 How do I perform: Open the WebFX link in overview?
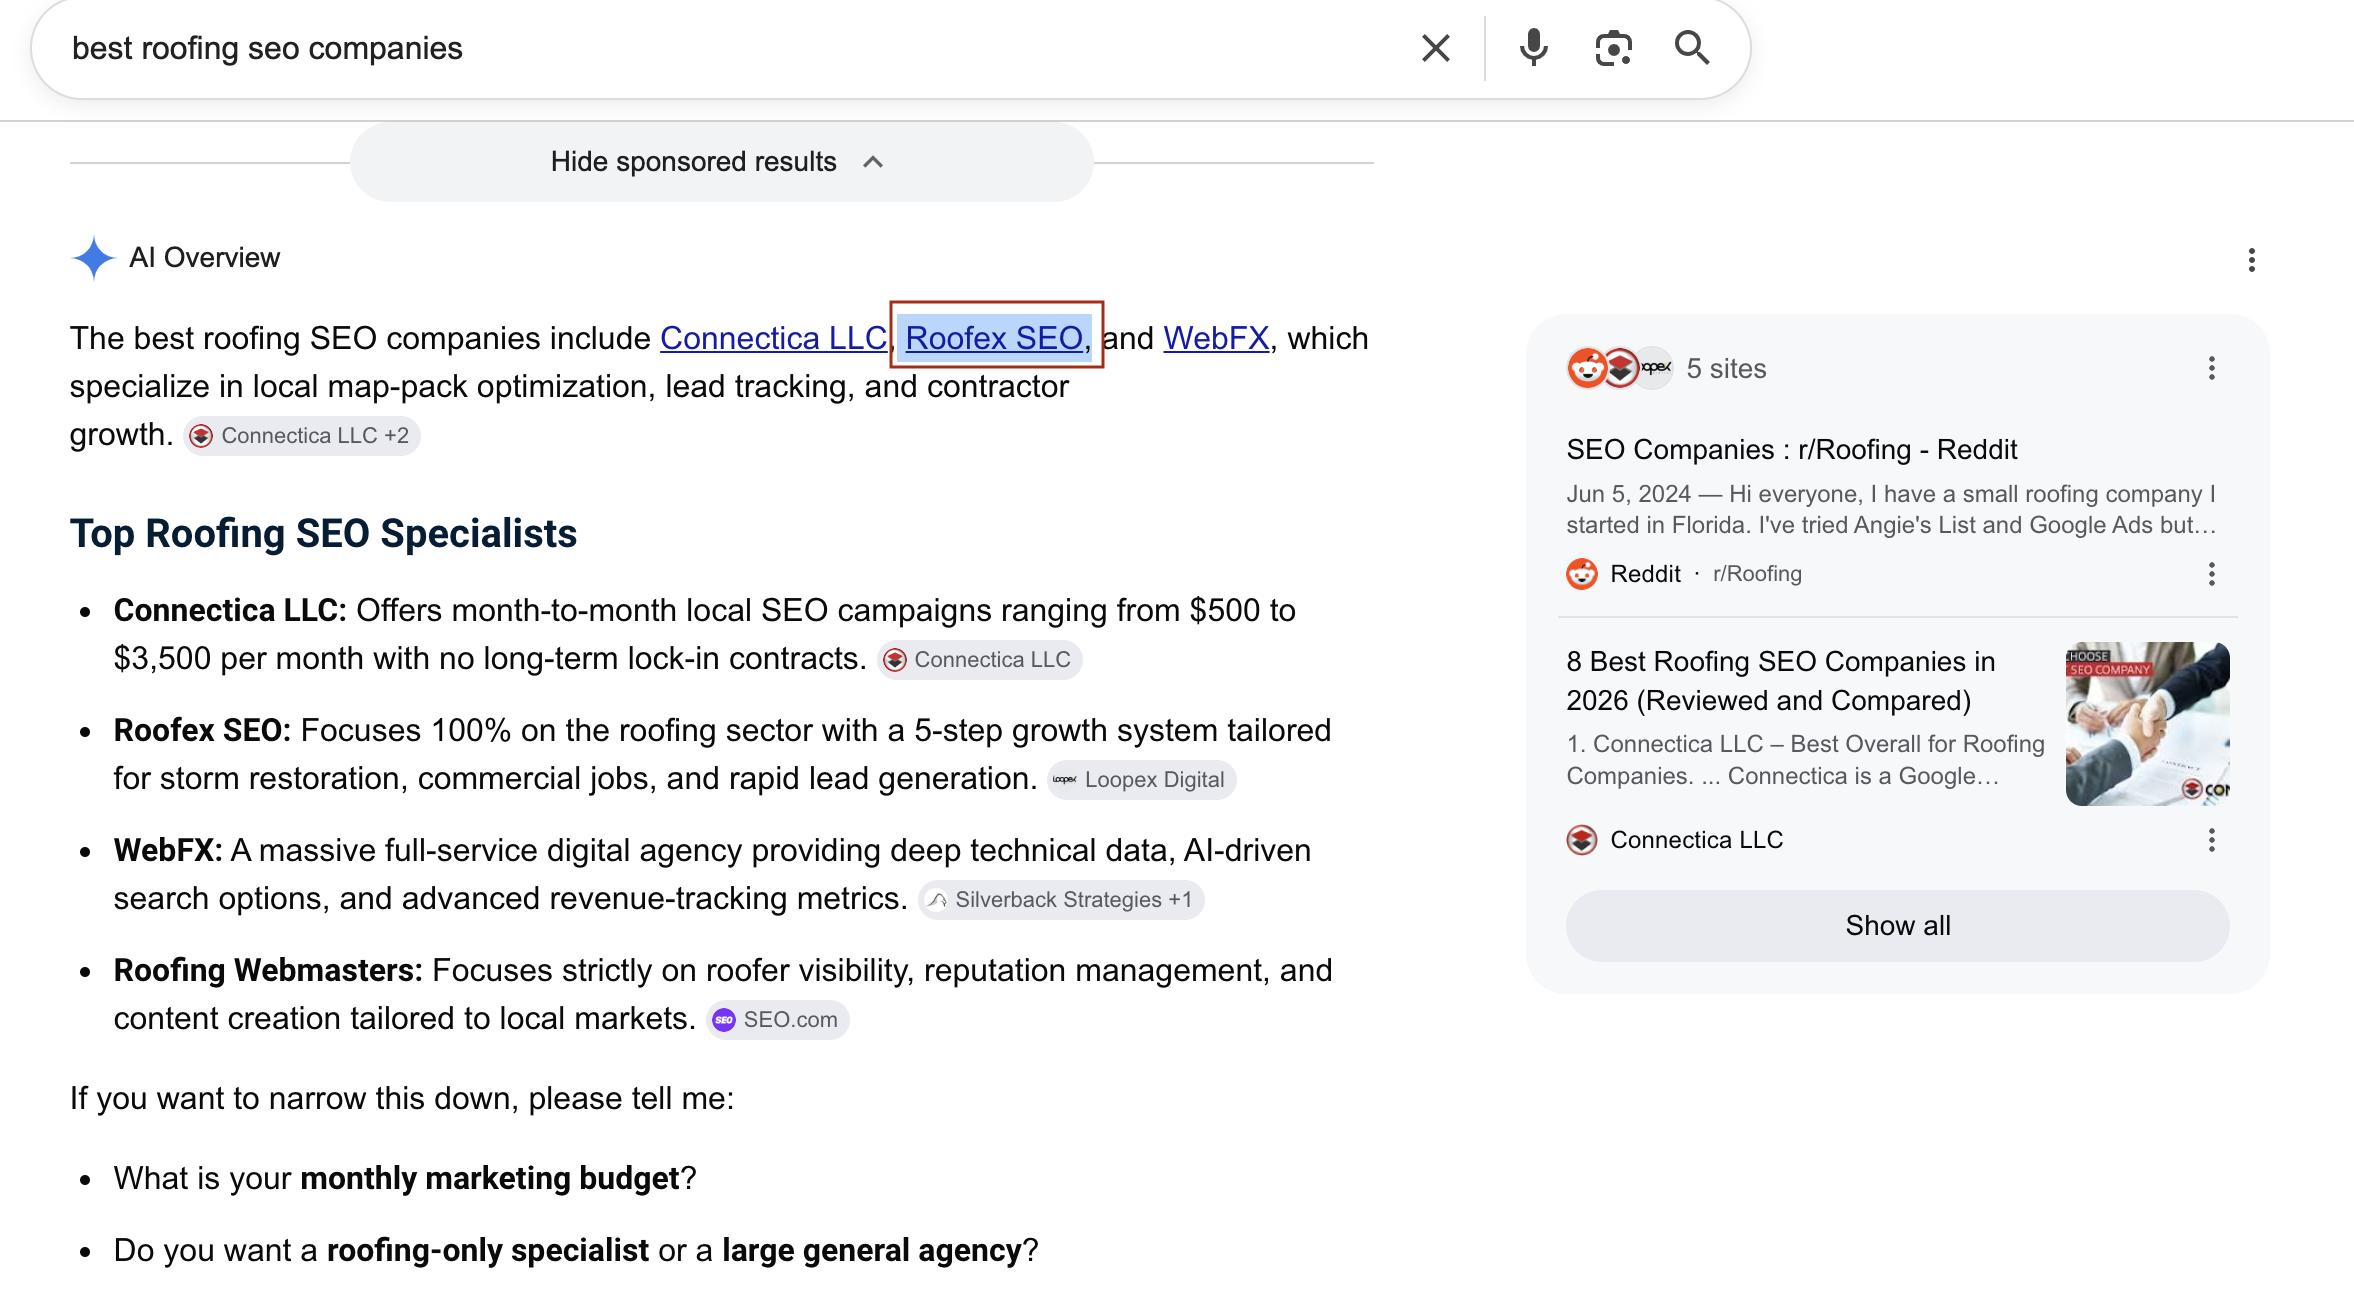[x=1216, y=338]
